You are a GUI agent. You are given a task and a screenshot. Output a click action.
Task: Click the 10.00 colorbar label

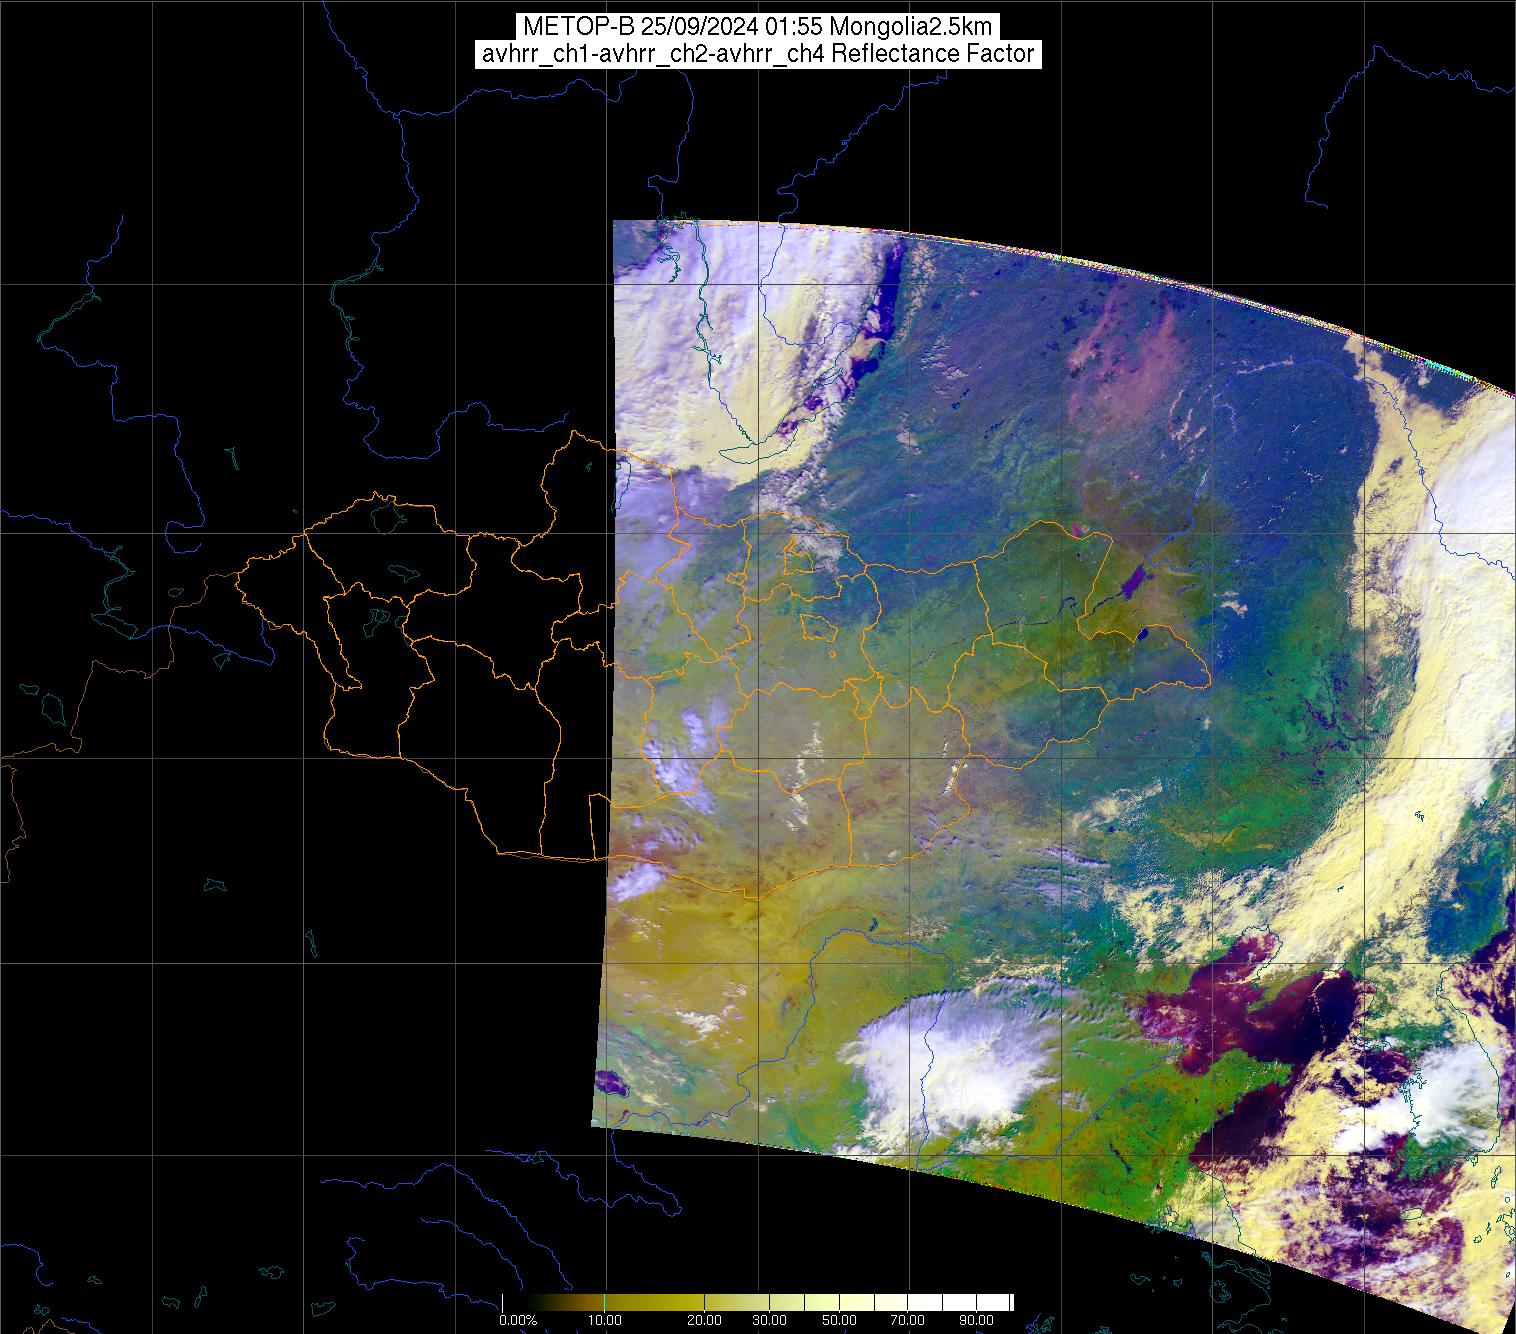click(x=606, y=1321)
